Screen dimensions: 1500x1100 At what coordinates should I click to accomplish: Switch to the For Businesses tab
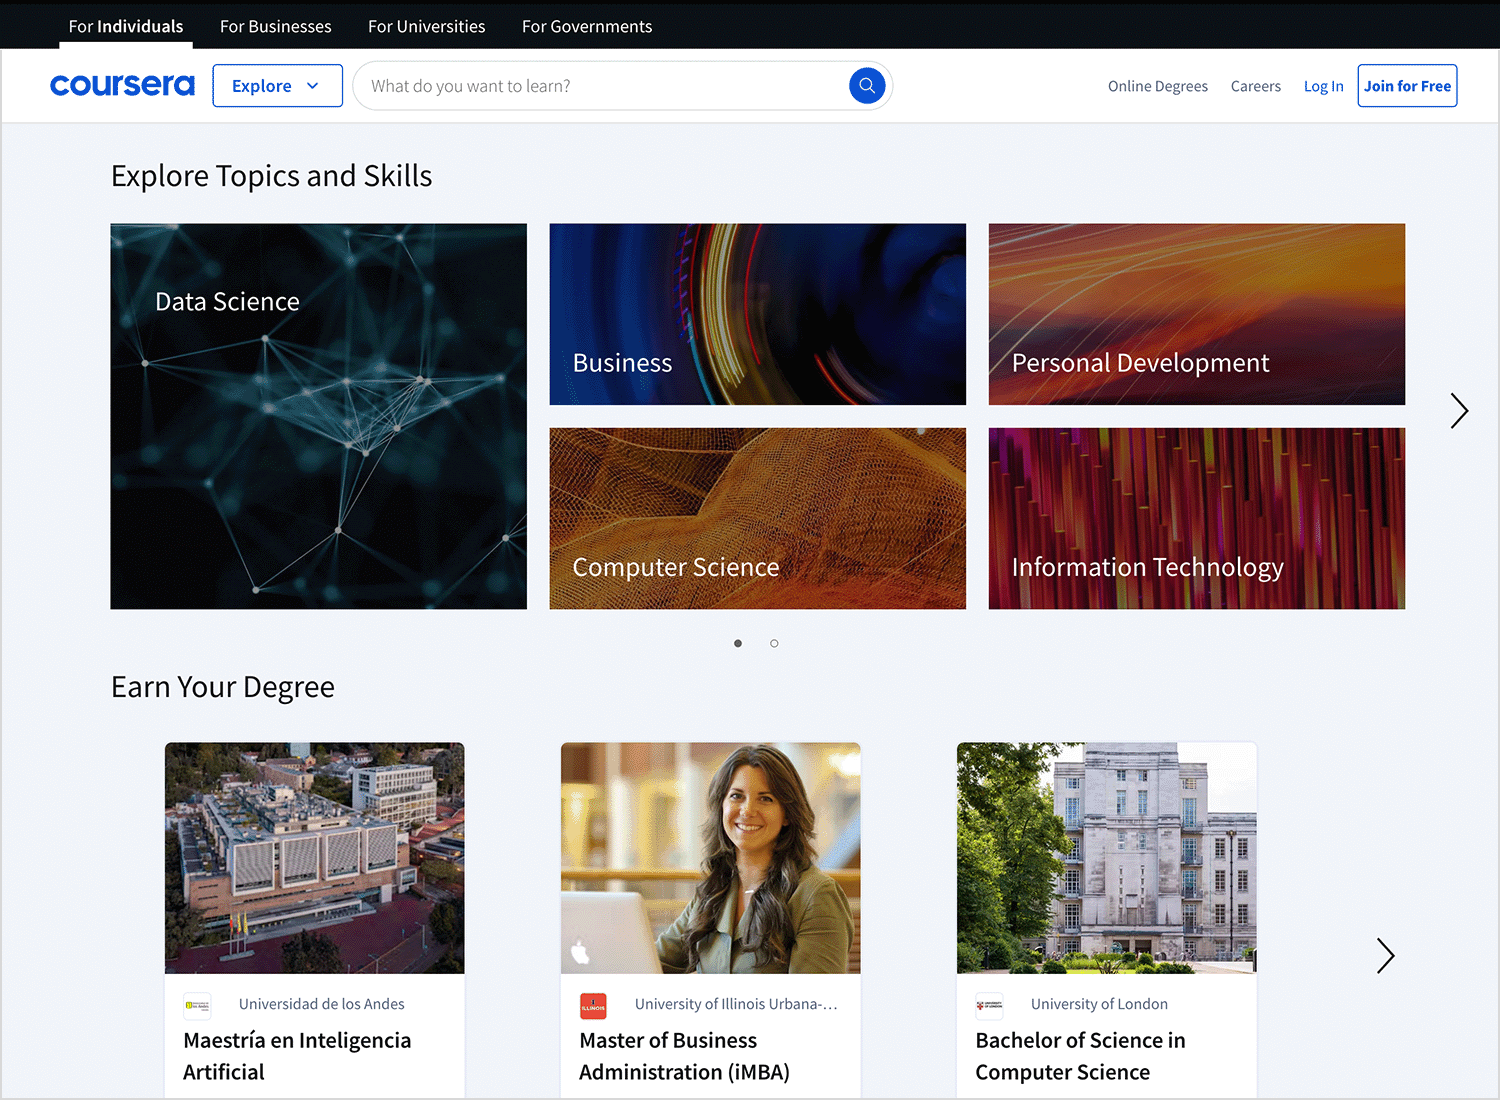275,26
